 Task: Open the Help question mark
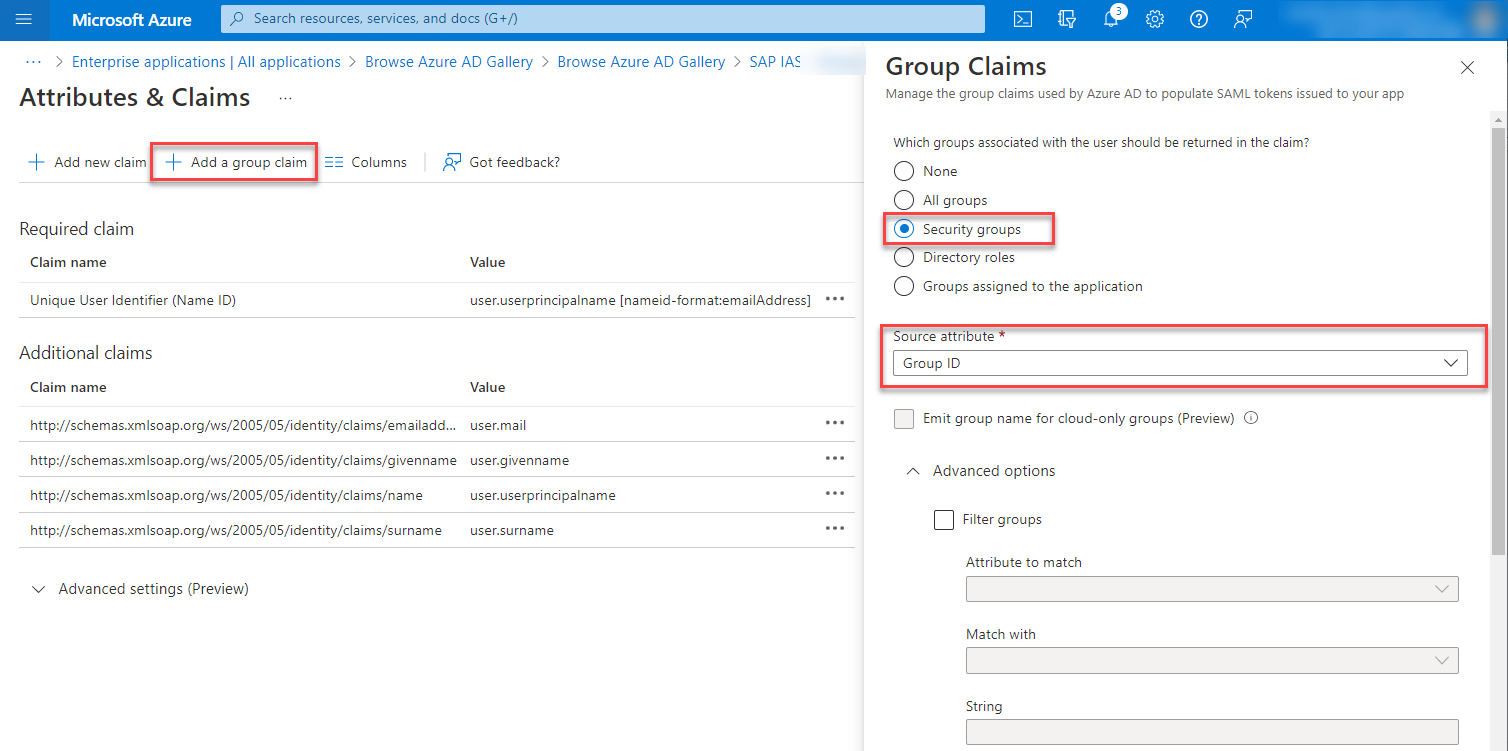pos(1199,19)
